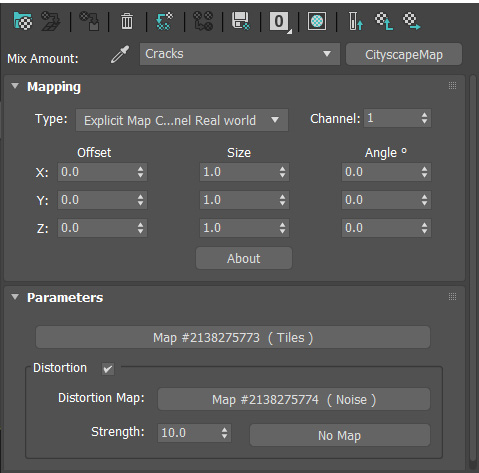Viewport: 479px width, 473px height.
Task: Click Go Forward to Sibling icon
Action: (x=411, y=21)
